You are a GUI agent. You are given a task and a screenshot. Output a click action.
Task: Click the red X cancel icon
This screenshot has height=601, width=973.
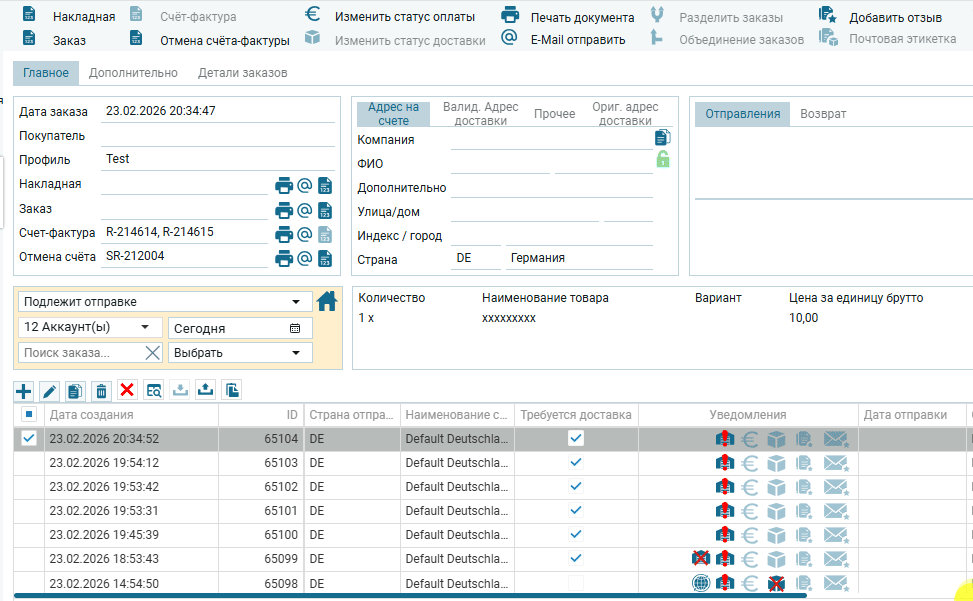127,390
